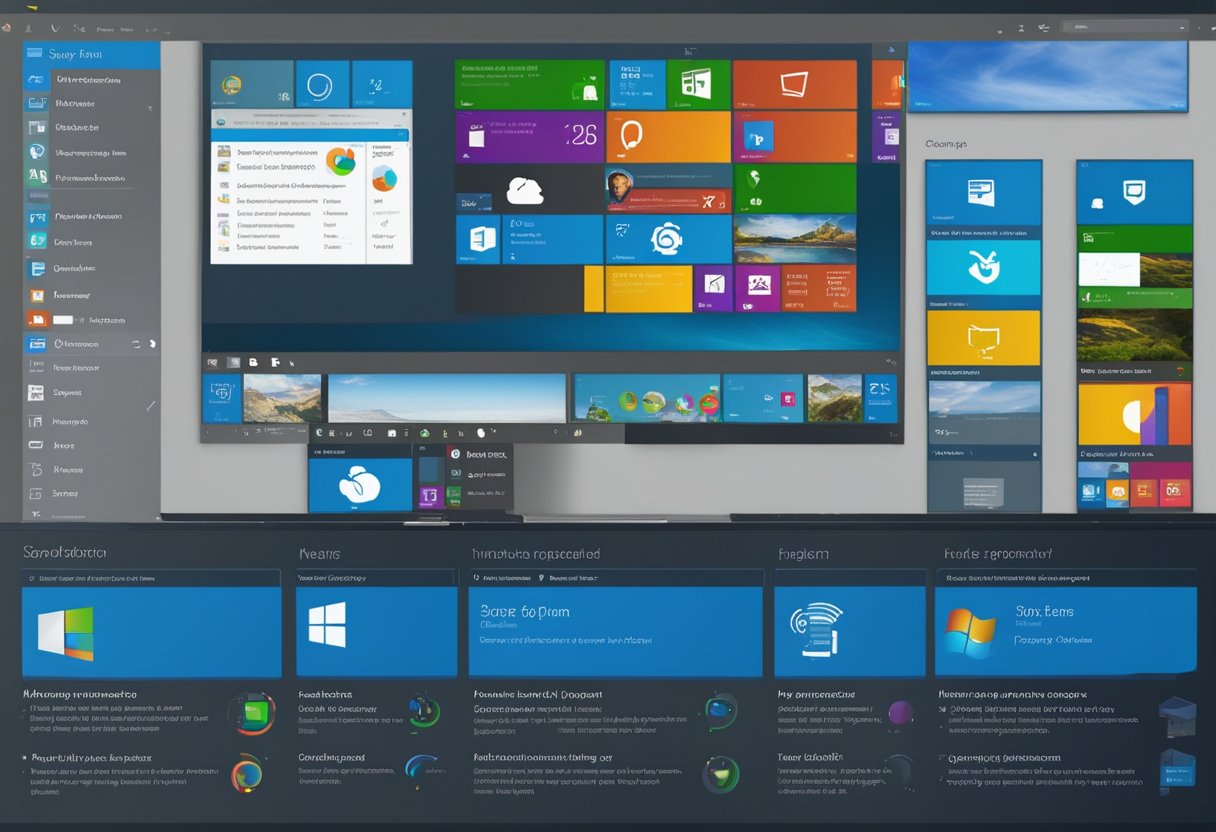Click the AB icon in the left sidebar
Image resolution: width=1216 pixels, height=832 pixels.
[37, 178]
